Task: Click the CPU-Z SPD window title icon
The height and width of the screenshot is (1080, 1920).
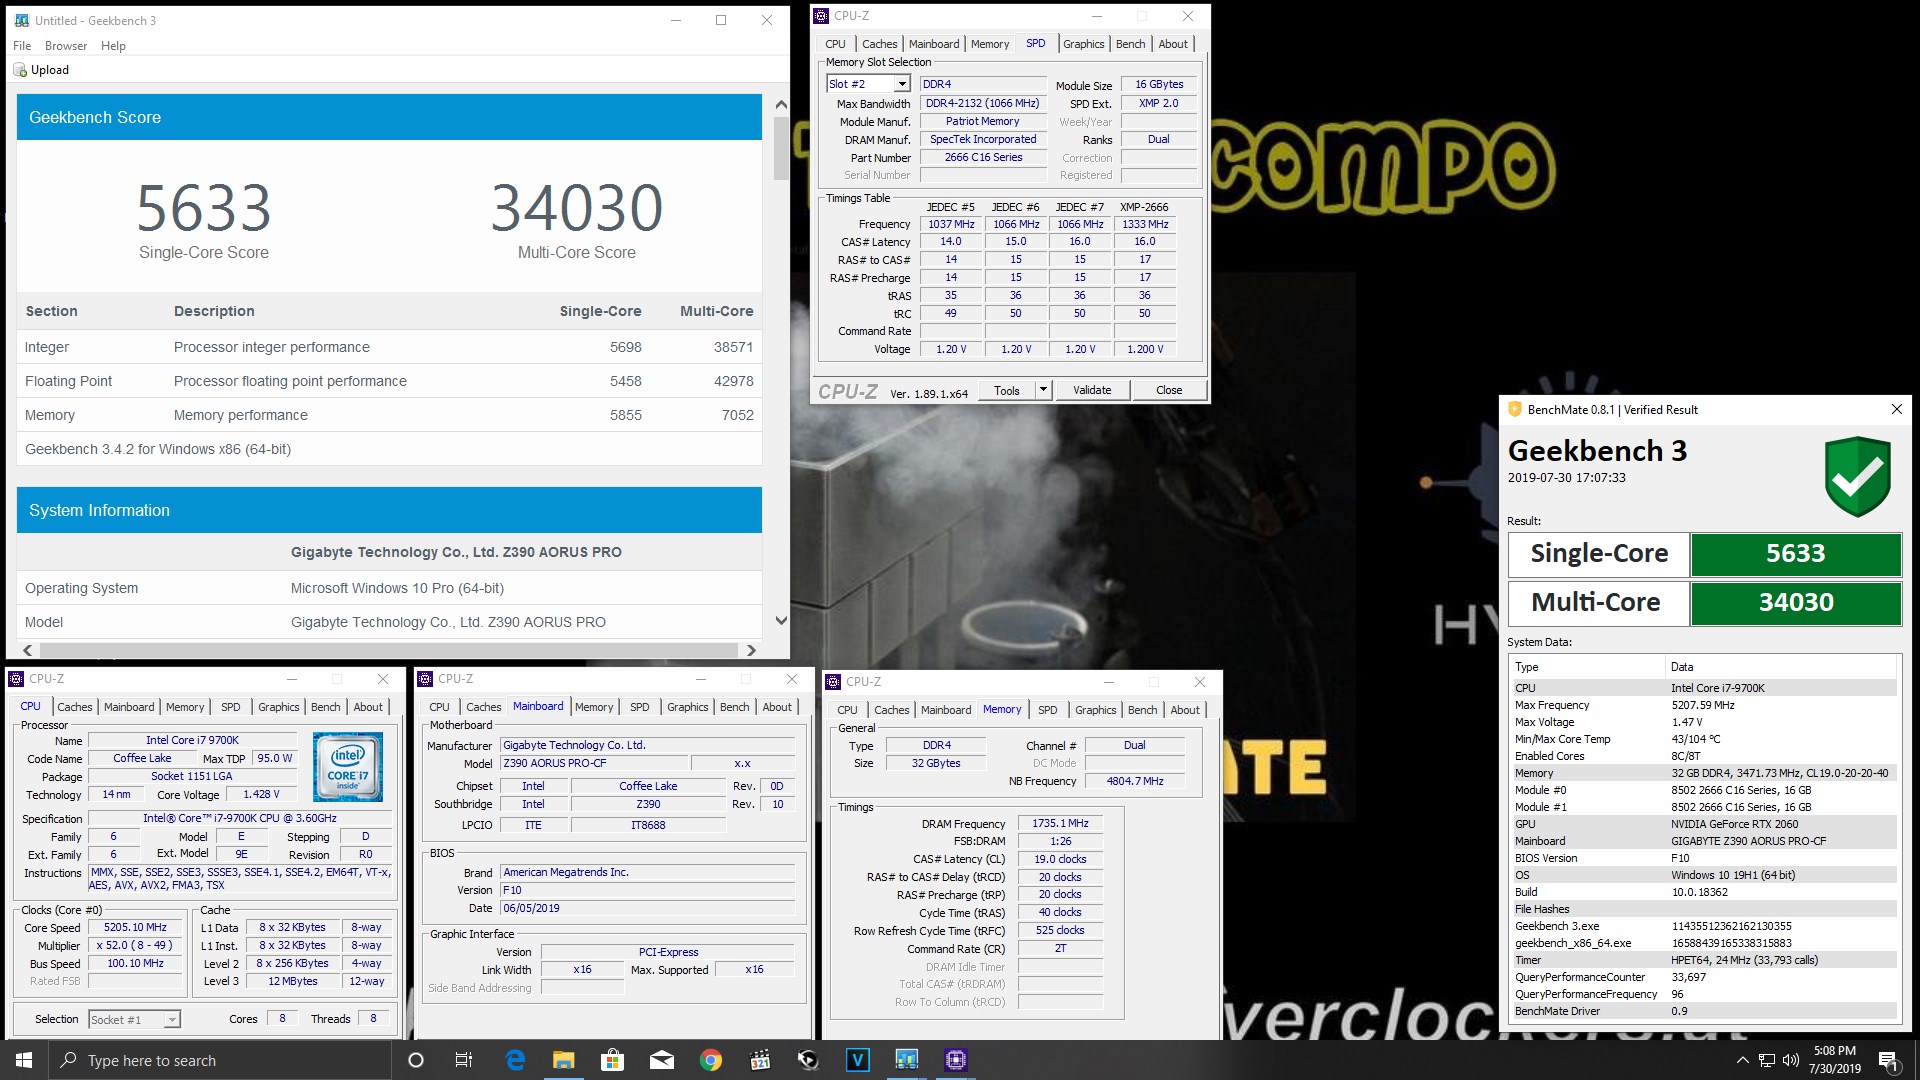Action: 821,16
